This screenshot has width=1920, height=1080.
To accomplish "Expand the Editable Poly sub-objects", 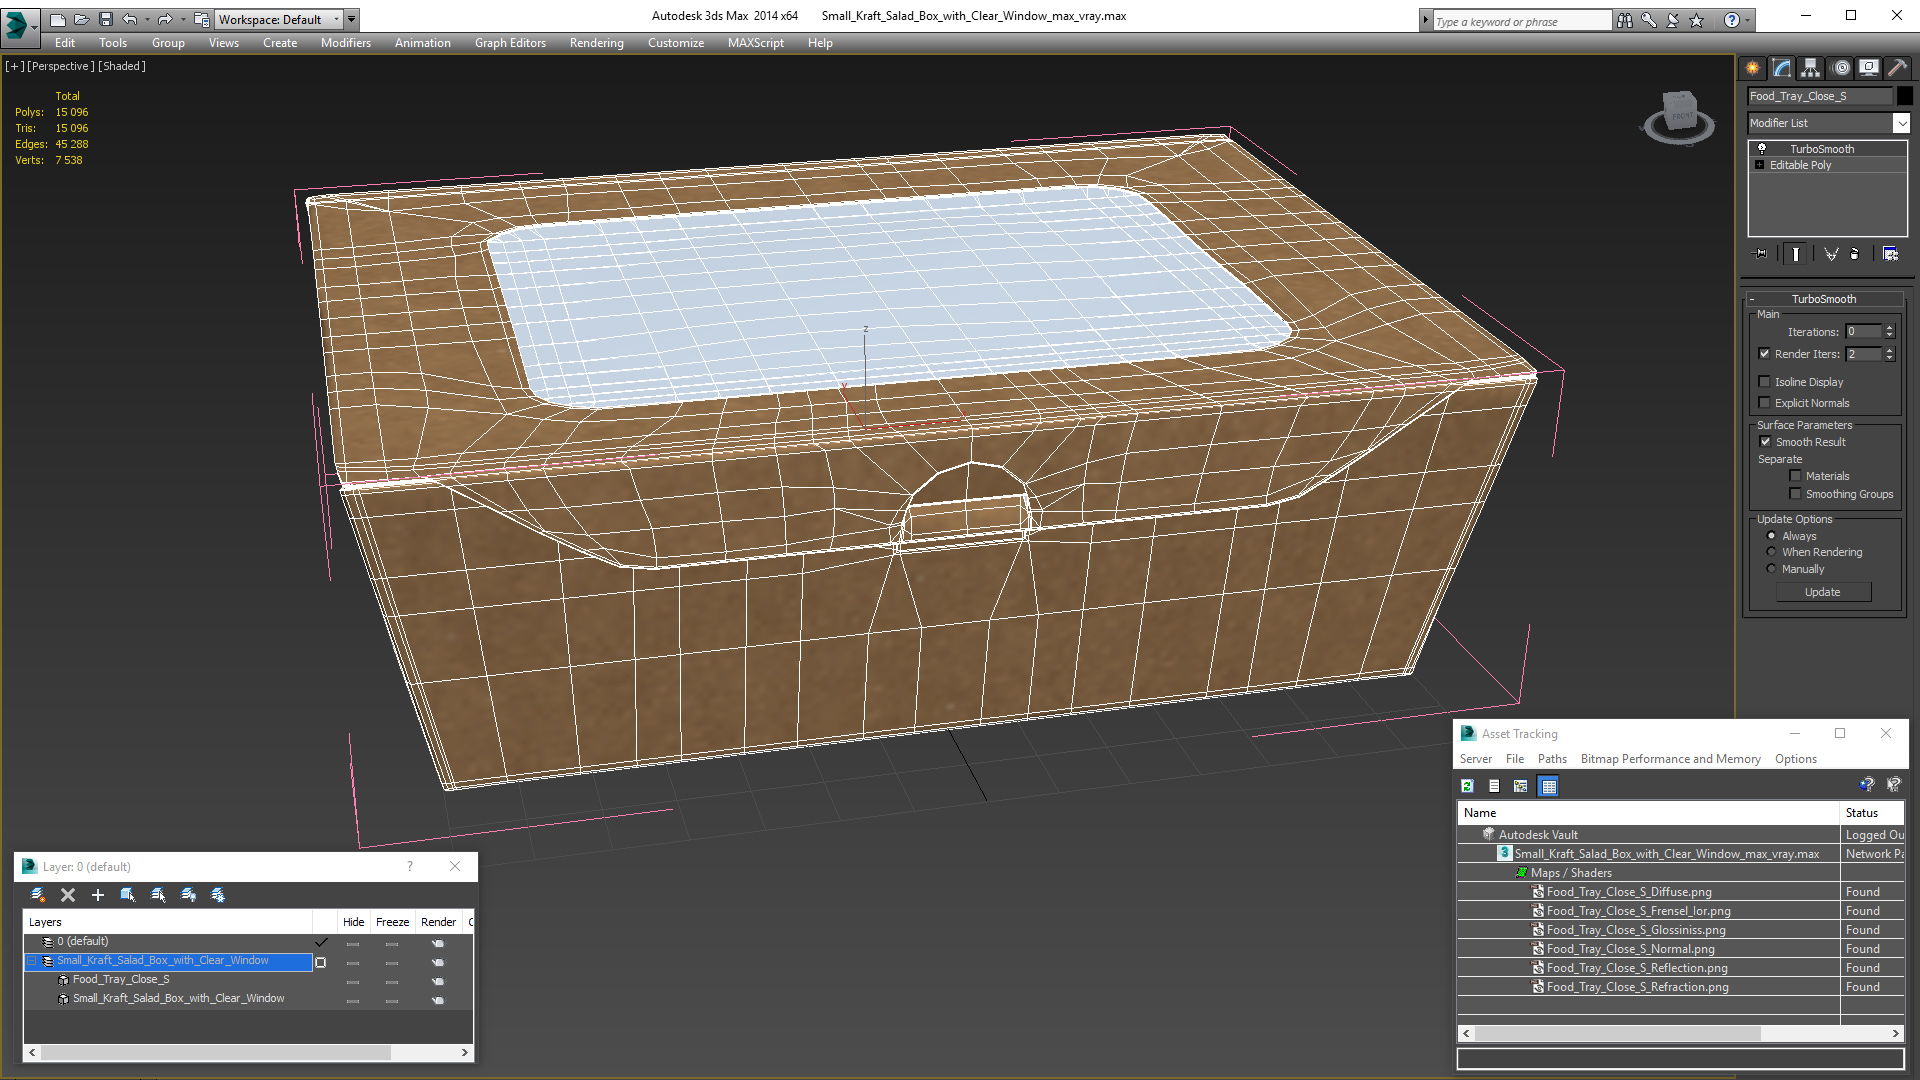I will click(x=1759, y=165).
